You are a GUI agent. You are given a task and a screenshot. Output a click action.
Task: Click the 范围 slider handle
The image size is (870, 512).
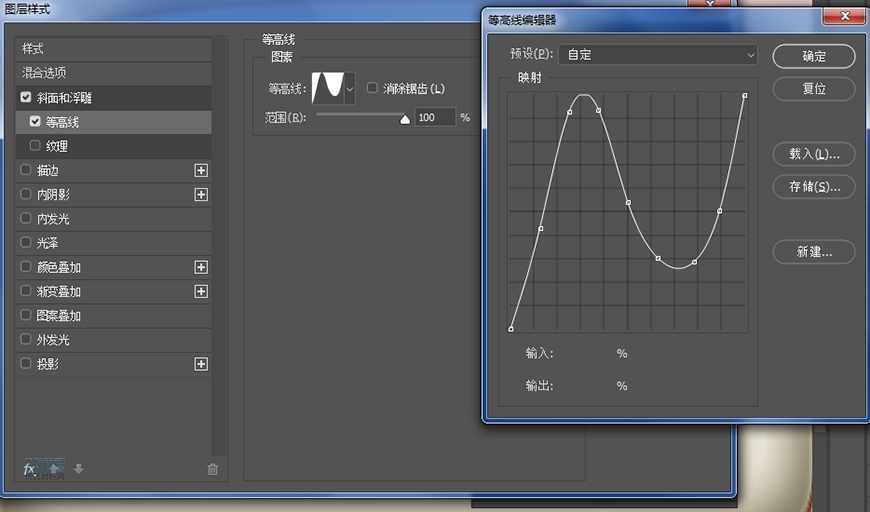tap(405, 118)
